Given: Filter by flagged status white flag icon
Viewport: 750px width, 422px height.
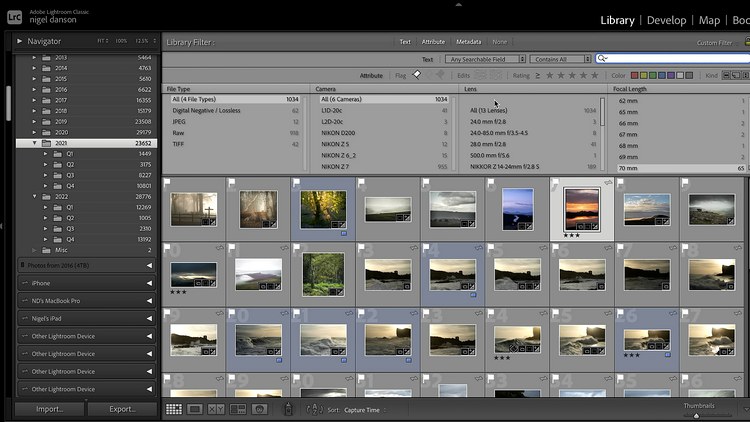Looking at the screenshot, I should coord(417,75).
